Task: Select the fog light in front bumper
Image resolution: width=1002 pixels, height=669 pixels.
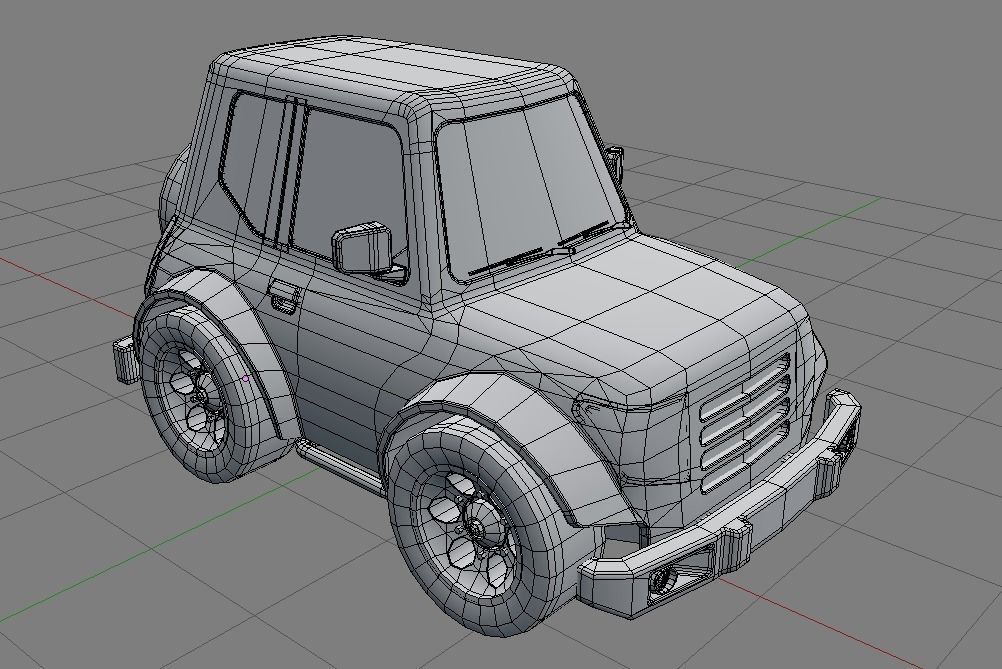Action: coord(666,578)
